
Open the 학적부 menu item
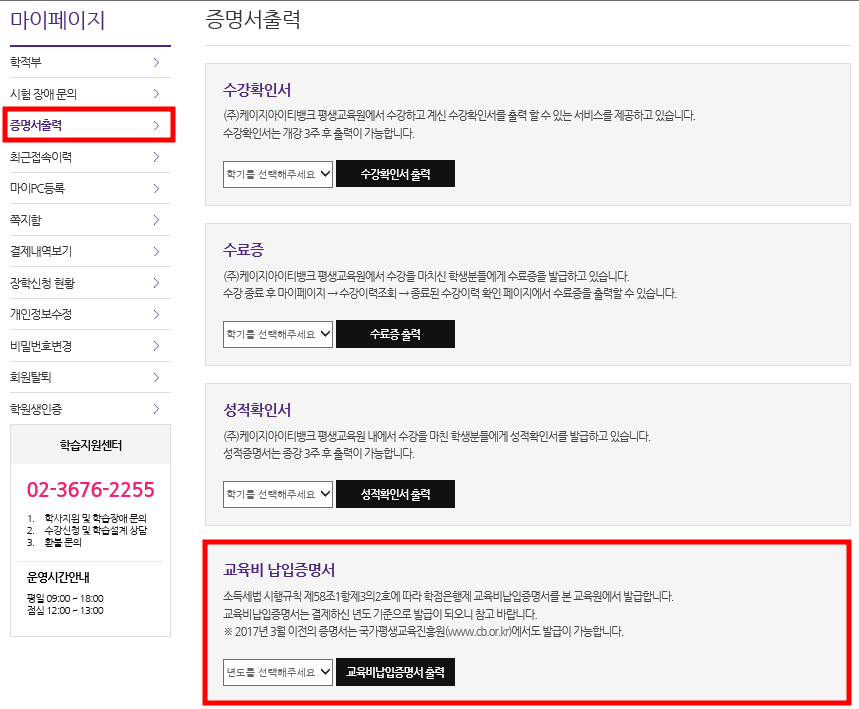(x=90, y=62)
